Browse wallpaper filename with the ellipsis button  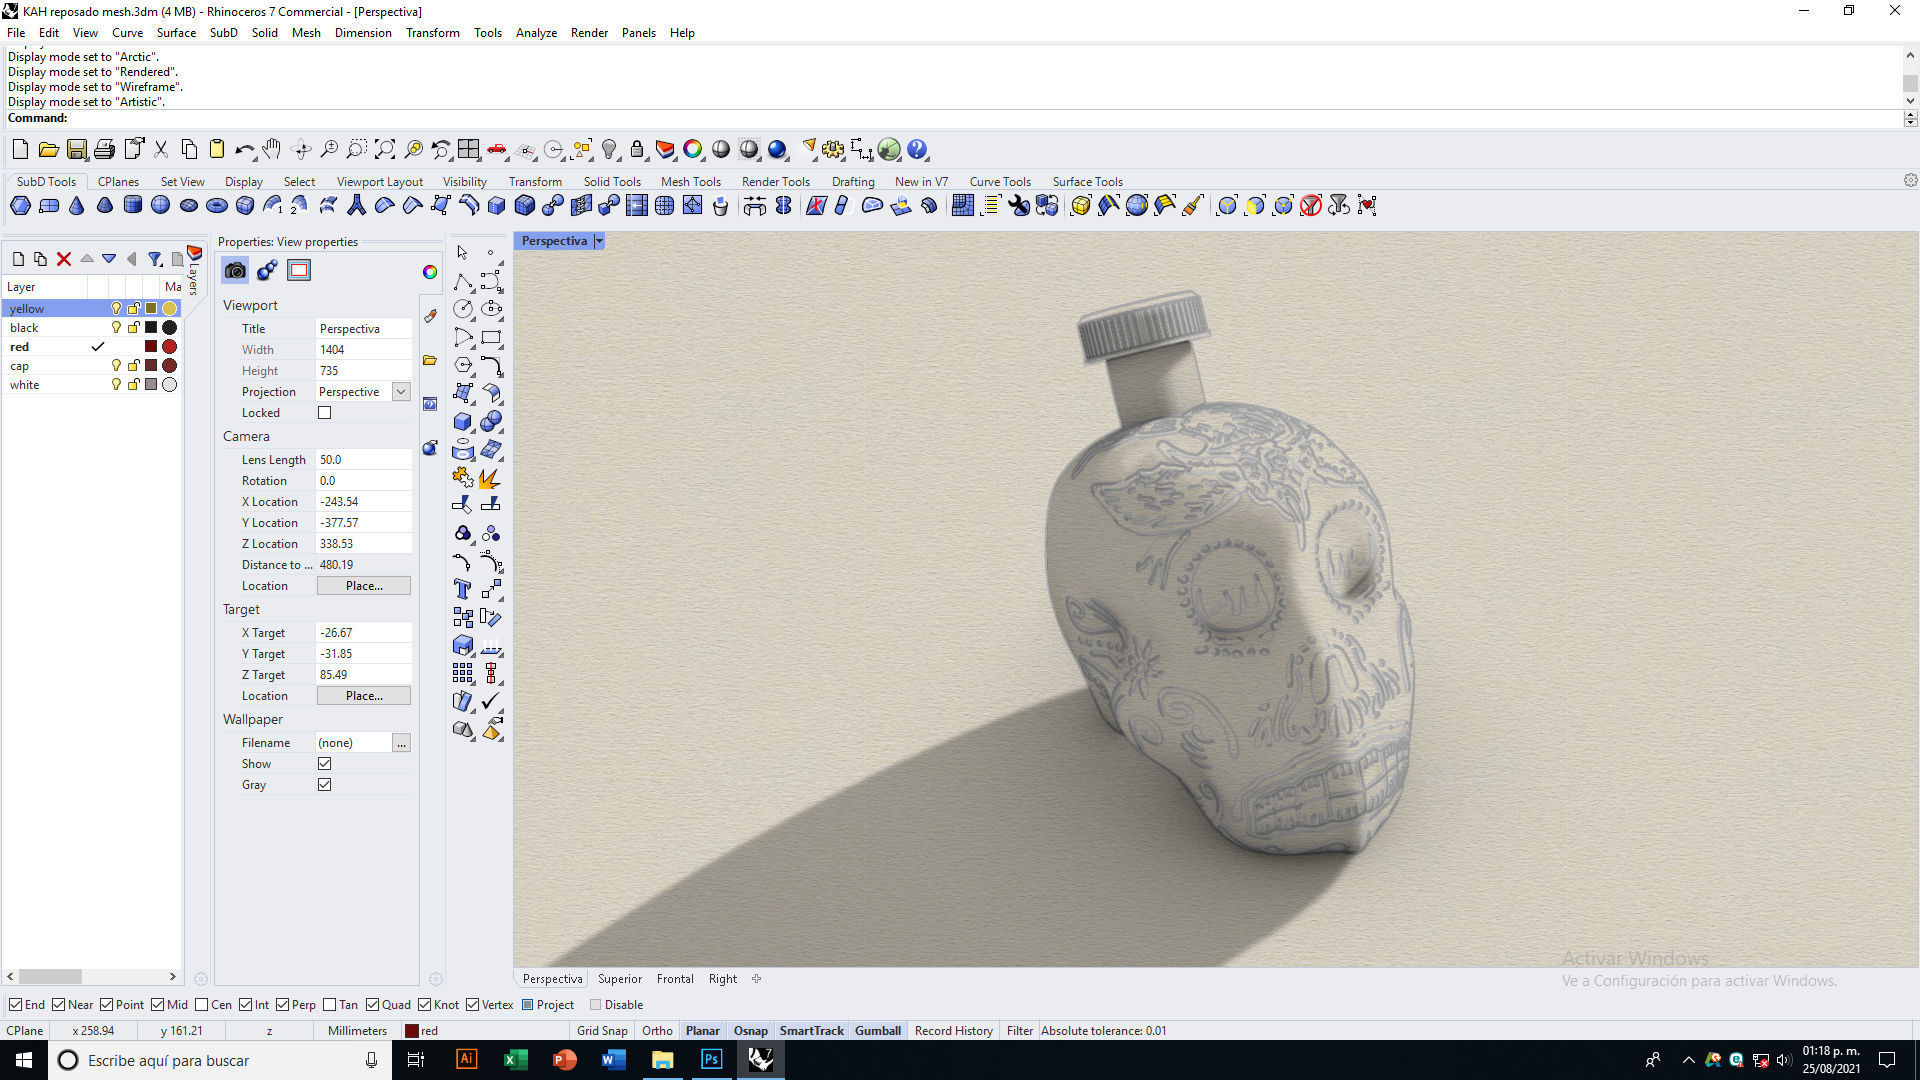401,743
